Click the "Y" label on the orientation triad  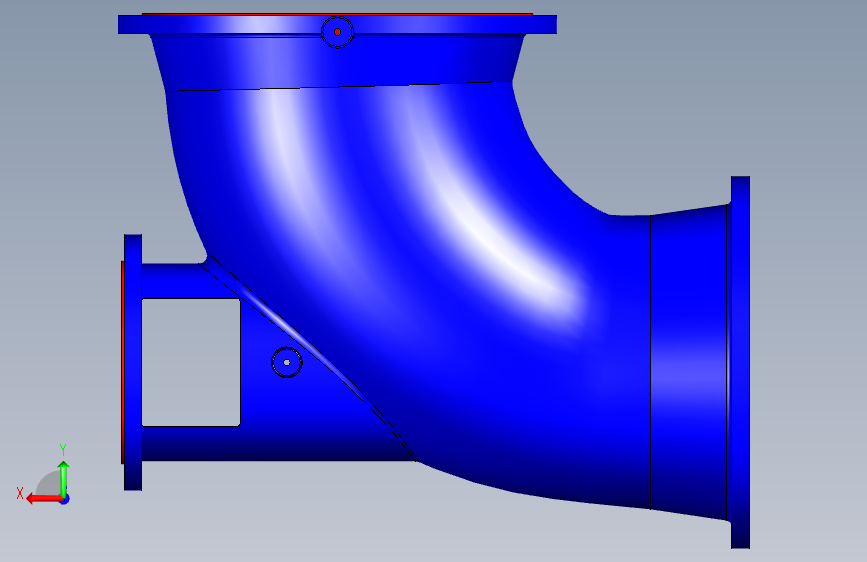click(63, 450)
